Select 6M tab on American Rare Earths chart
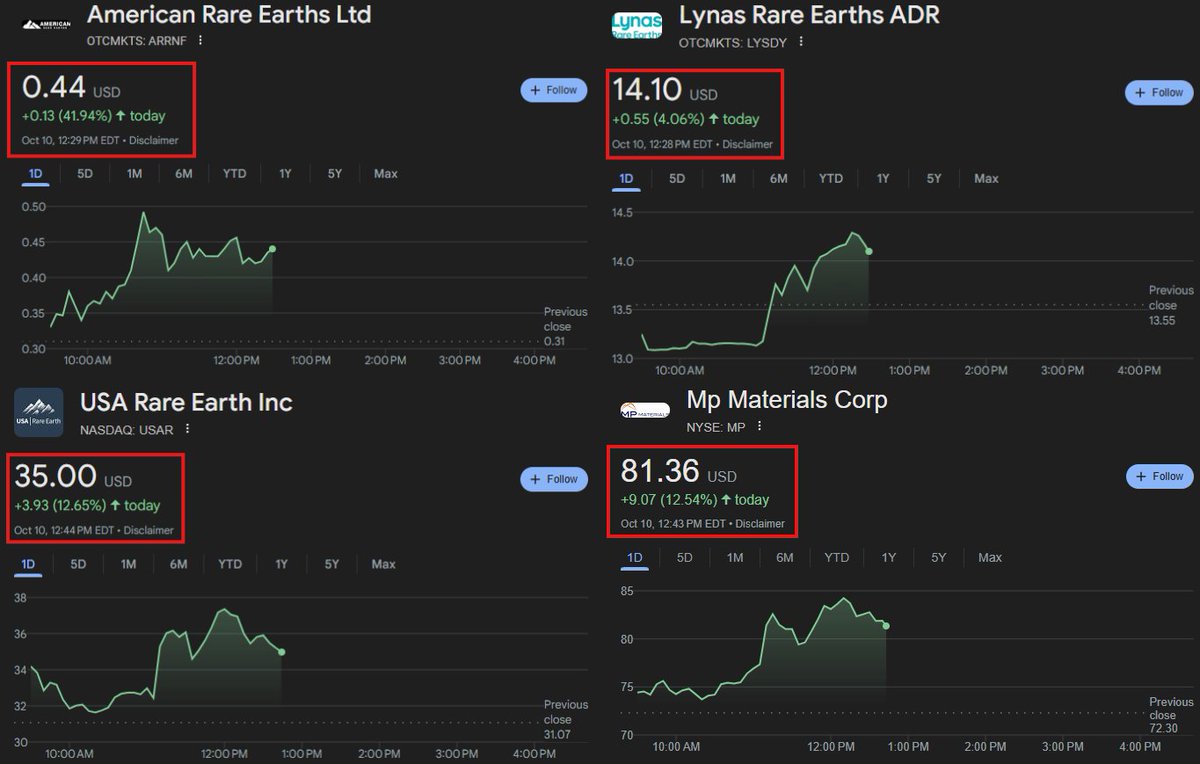The width and height of the screenshot is (1200, 764). pyautogui.click(x=184, y=174)
